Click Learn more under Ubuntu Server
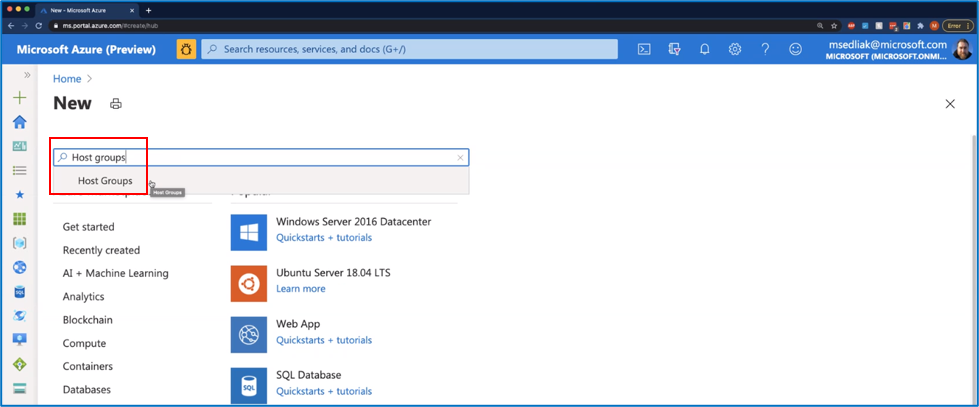Viewport: 979px width, 407px height. click(300, 289)
